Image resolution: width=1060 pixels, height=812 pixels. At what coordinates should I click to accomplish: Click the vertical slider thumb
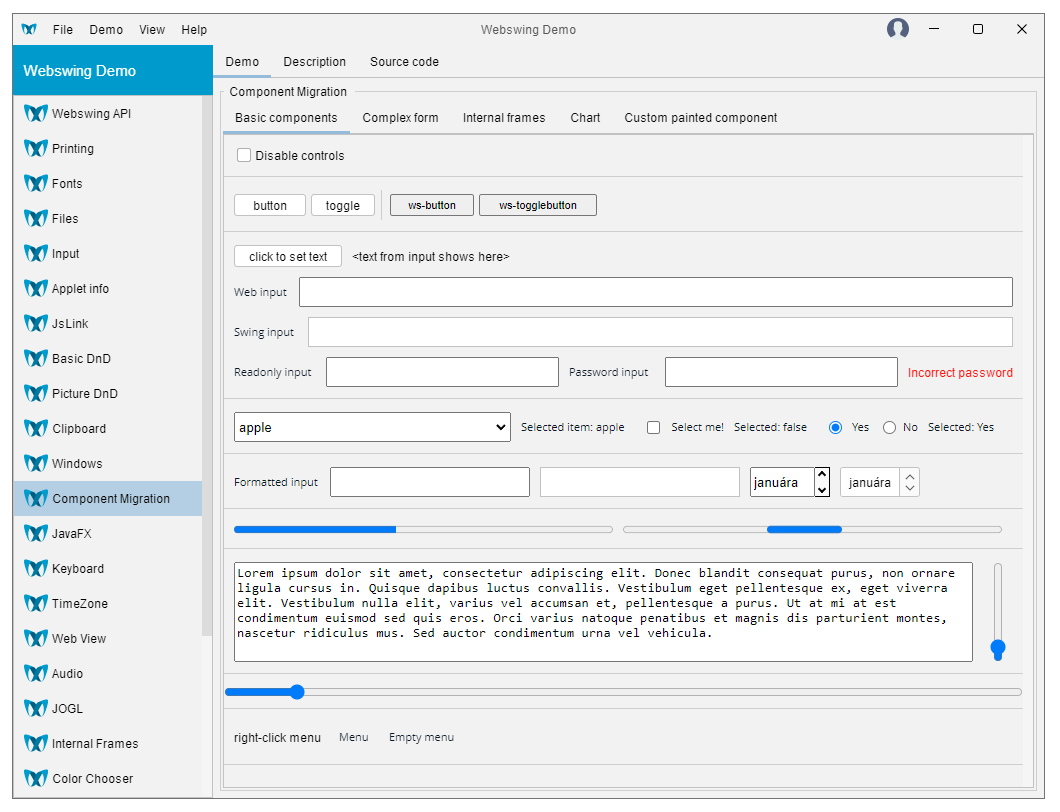click(x=998, y=649)
